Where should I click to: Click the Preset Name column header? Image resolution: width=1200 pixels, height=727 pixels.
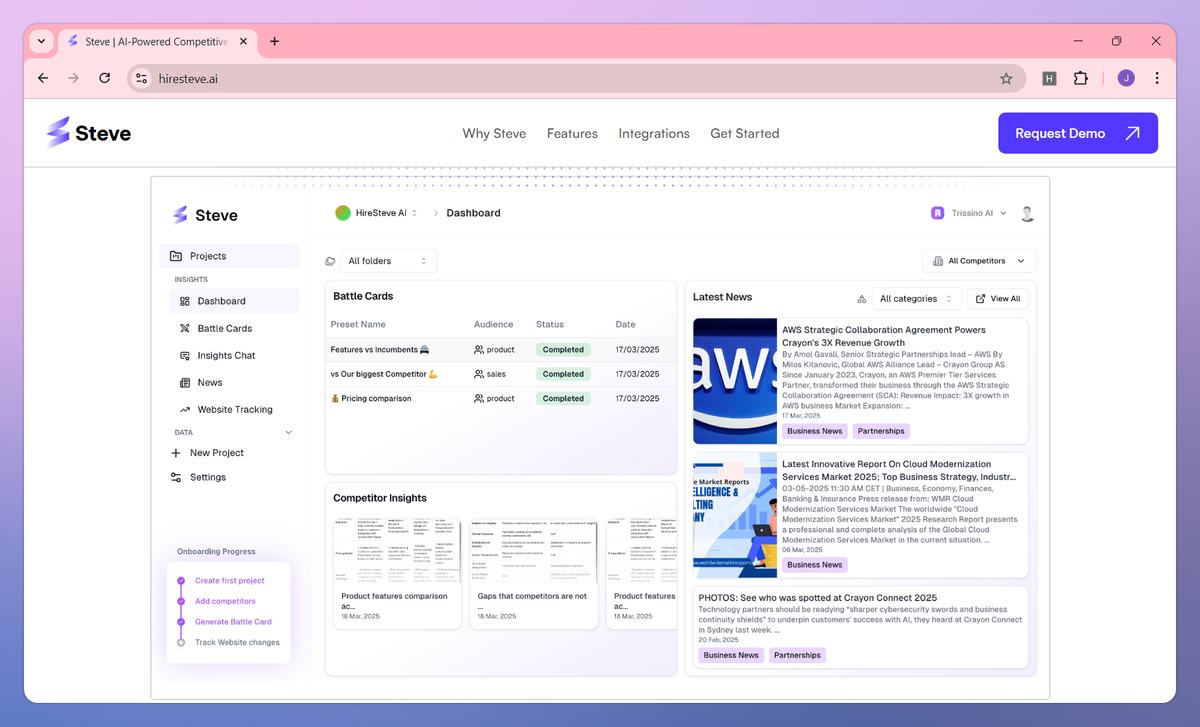pyautogui.click(x=359, y=324)
